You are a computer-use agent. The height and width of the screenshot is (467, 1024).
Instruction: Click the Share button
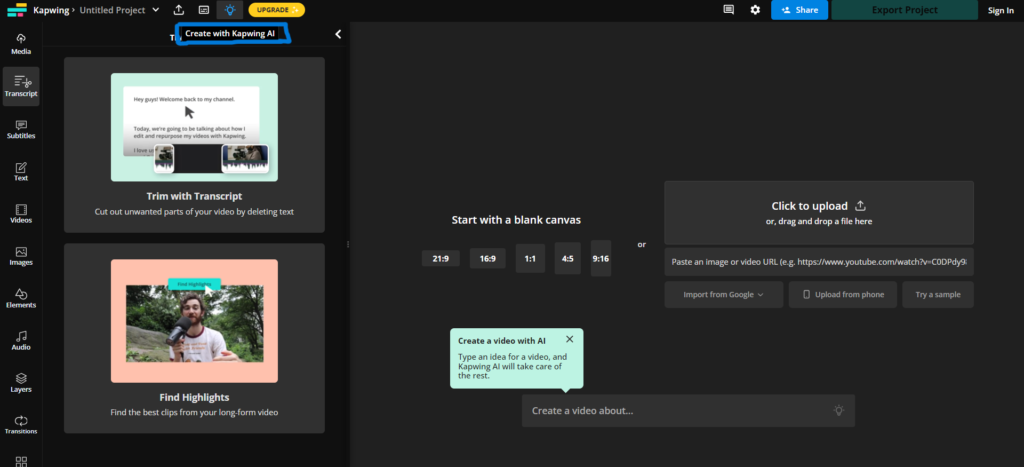[799, 10]
